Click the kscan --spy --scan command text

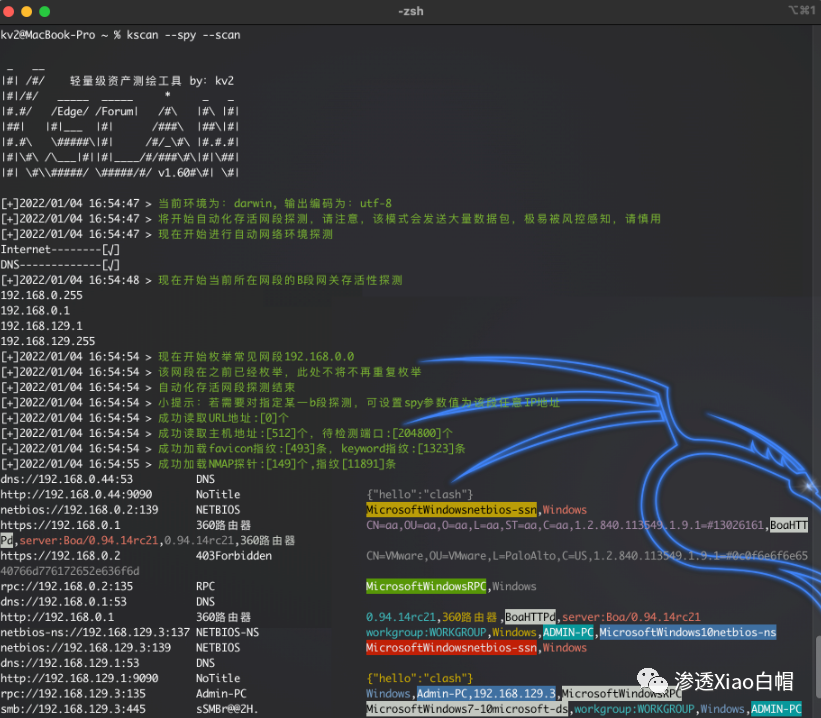coord(184,35)
